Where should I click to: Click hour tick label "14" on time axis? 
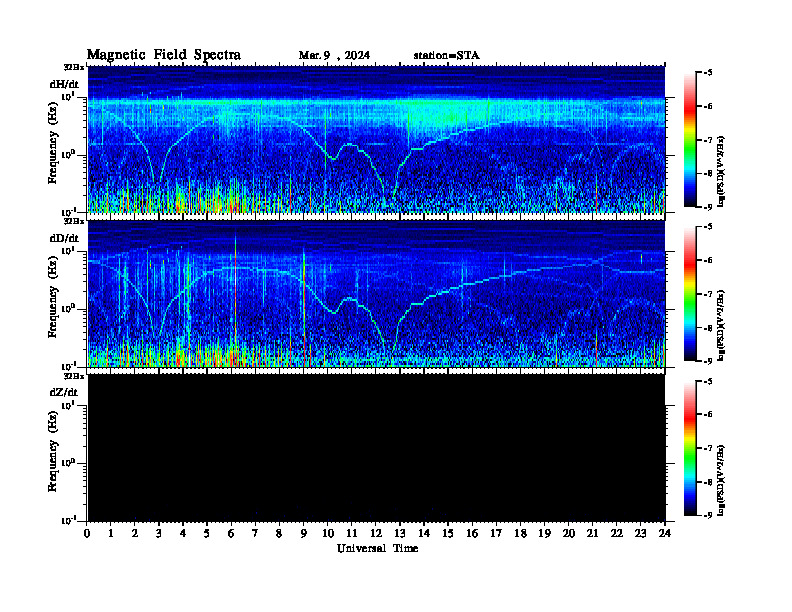coord(424,533)
